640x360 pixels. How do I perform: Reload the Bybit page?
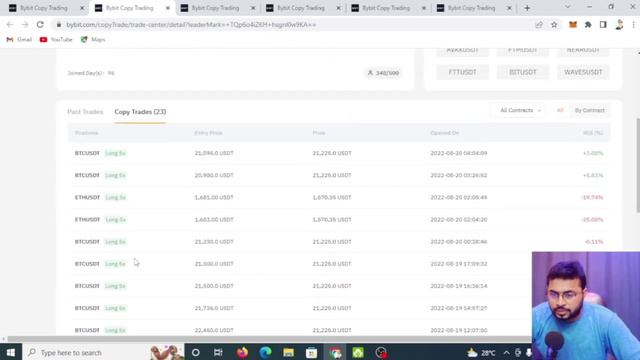pyautogui.click(x=40, y=25)
